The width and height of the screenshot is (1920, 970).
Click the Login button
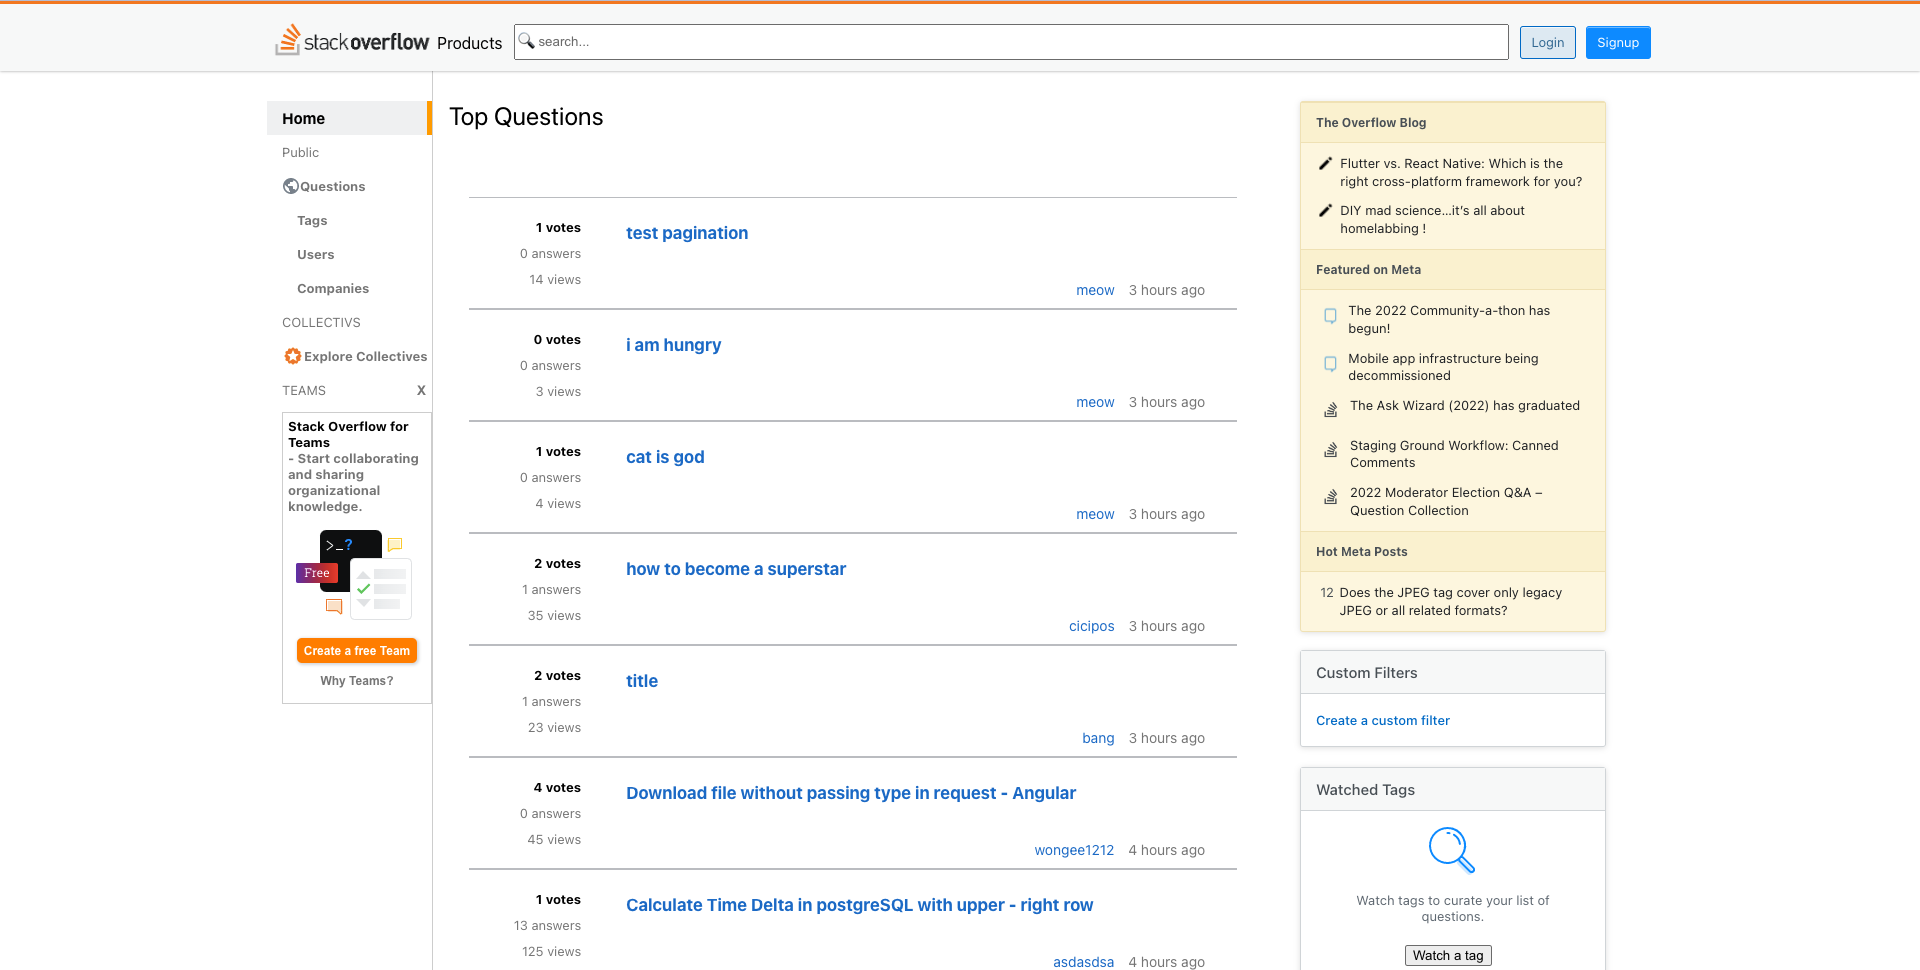coord(1548,42)
